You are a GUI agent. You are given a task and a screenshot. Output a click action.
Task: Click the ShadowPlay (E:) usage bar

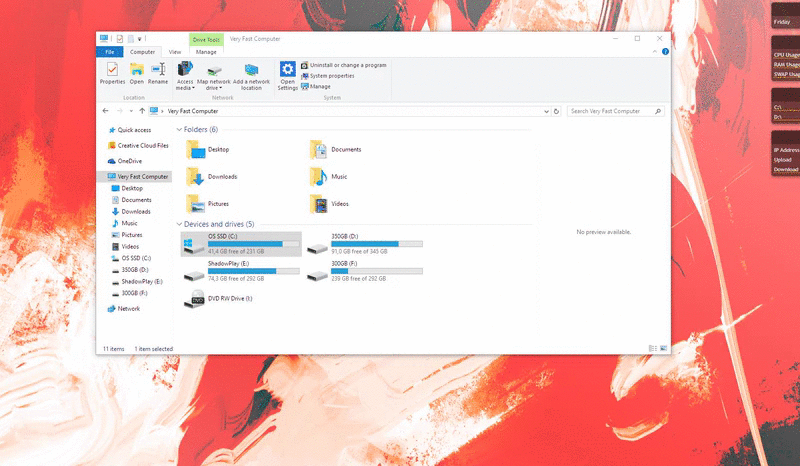tap(254, 271)
